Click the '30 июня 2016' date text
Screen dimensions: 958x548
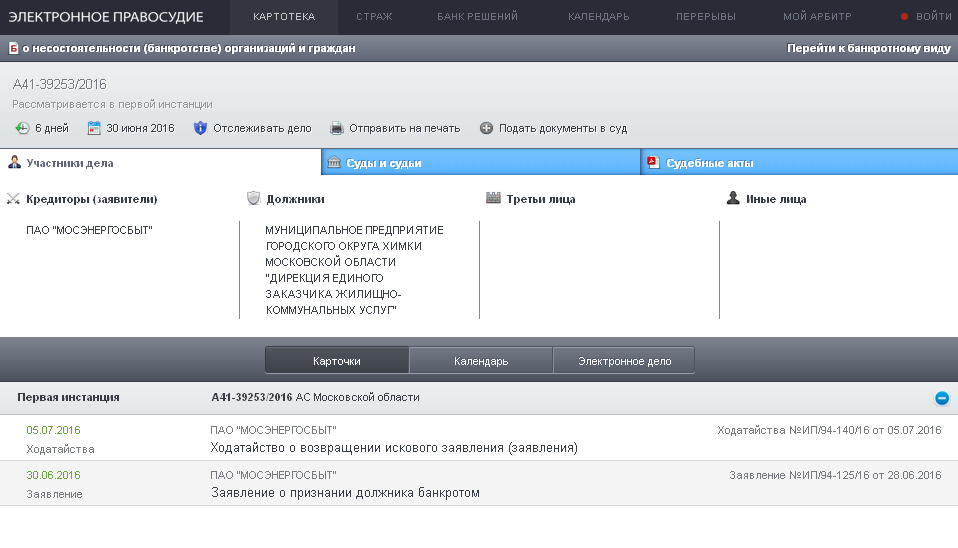[141, 128]
